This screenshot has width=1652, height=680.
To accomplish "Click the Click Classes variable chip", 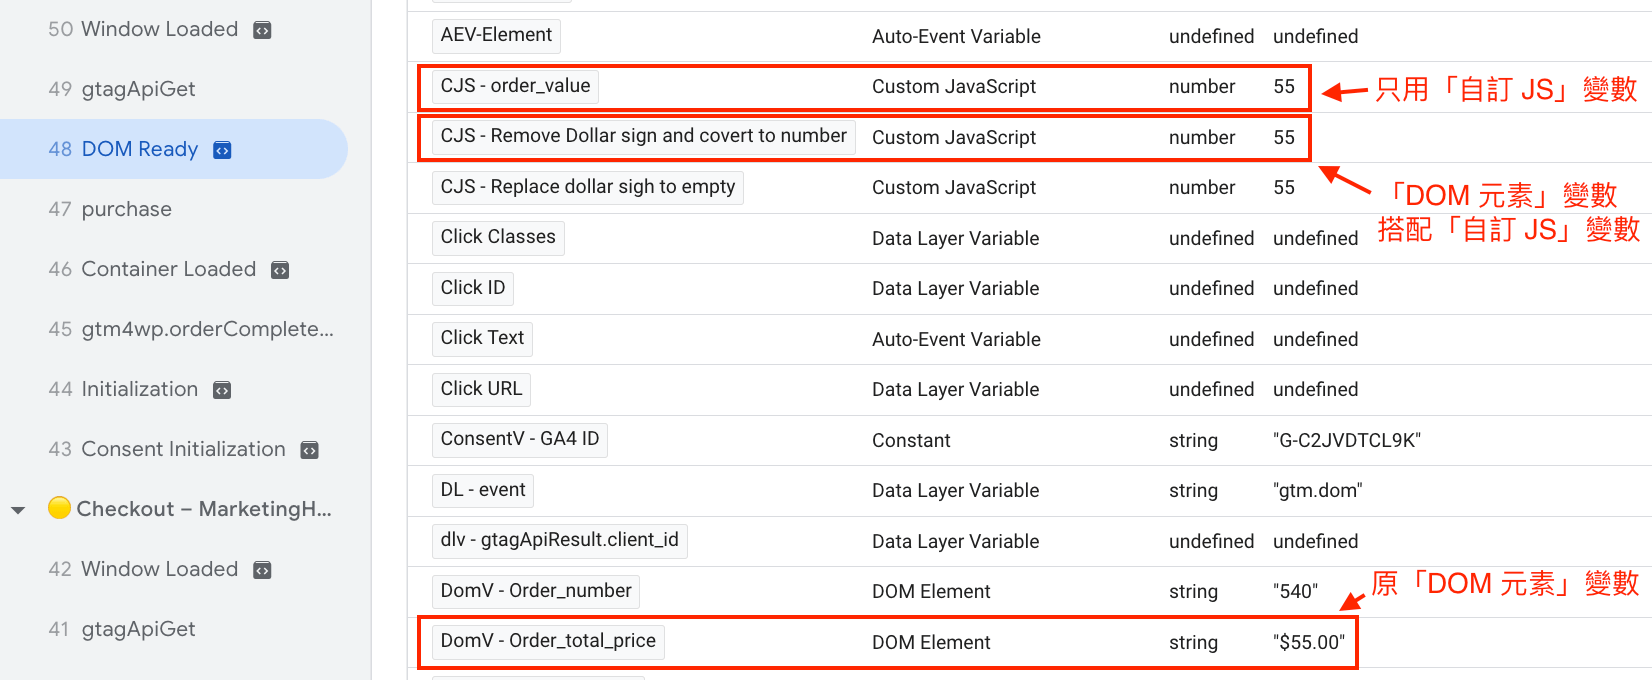I will pos(498,237).
